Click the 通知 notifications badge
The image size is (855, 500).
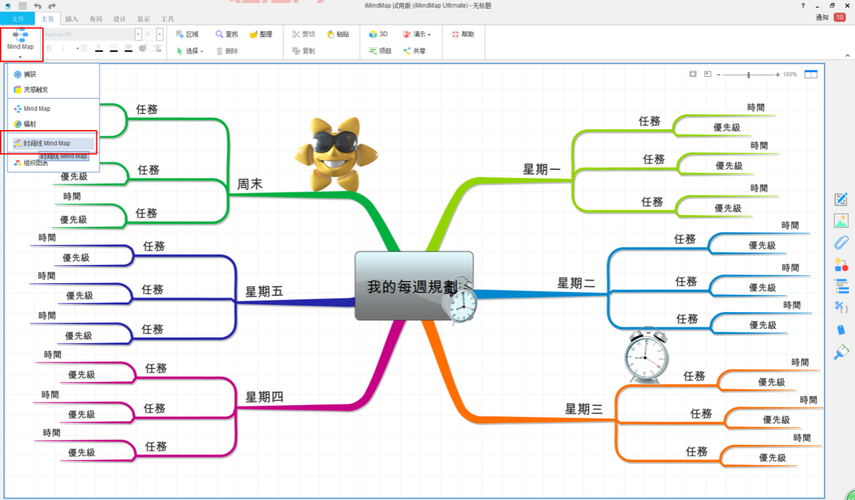tap(838, 18)
